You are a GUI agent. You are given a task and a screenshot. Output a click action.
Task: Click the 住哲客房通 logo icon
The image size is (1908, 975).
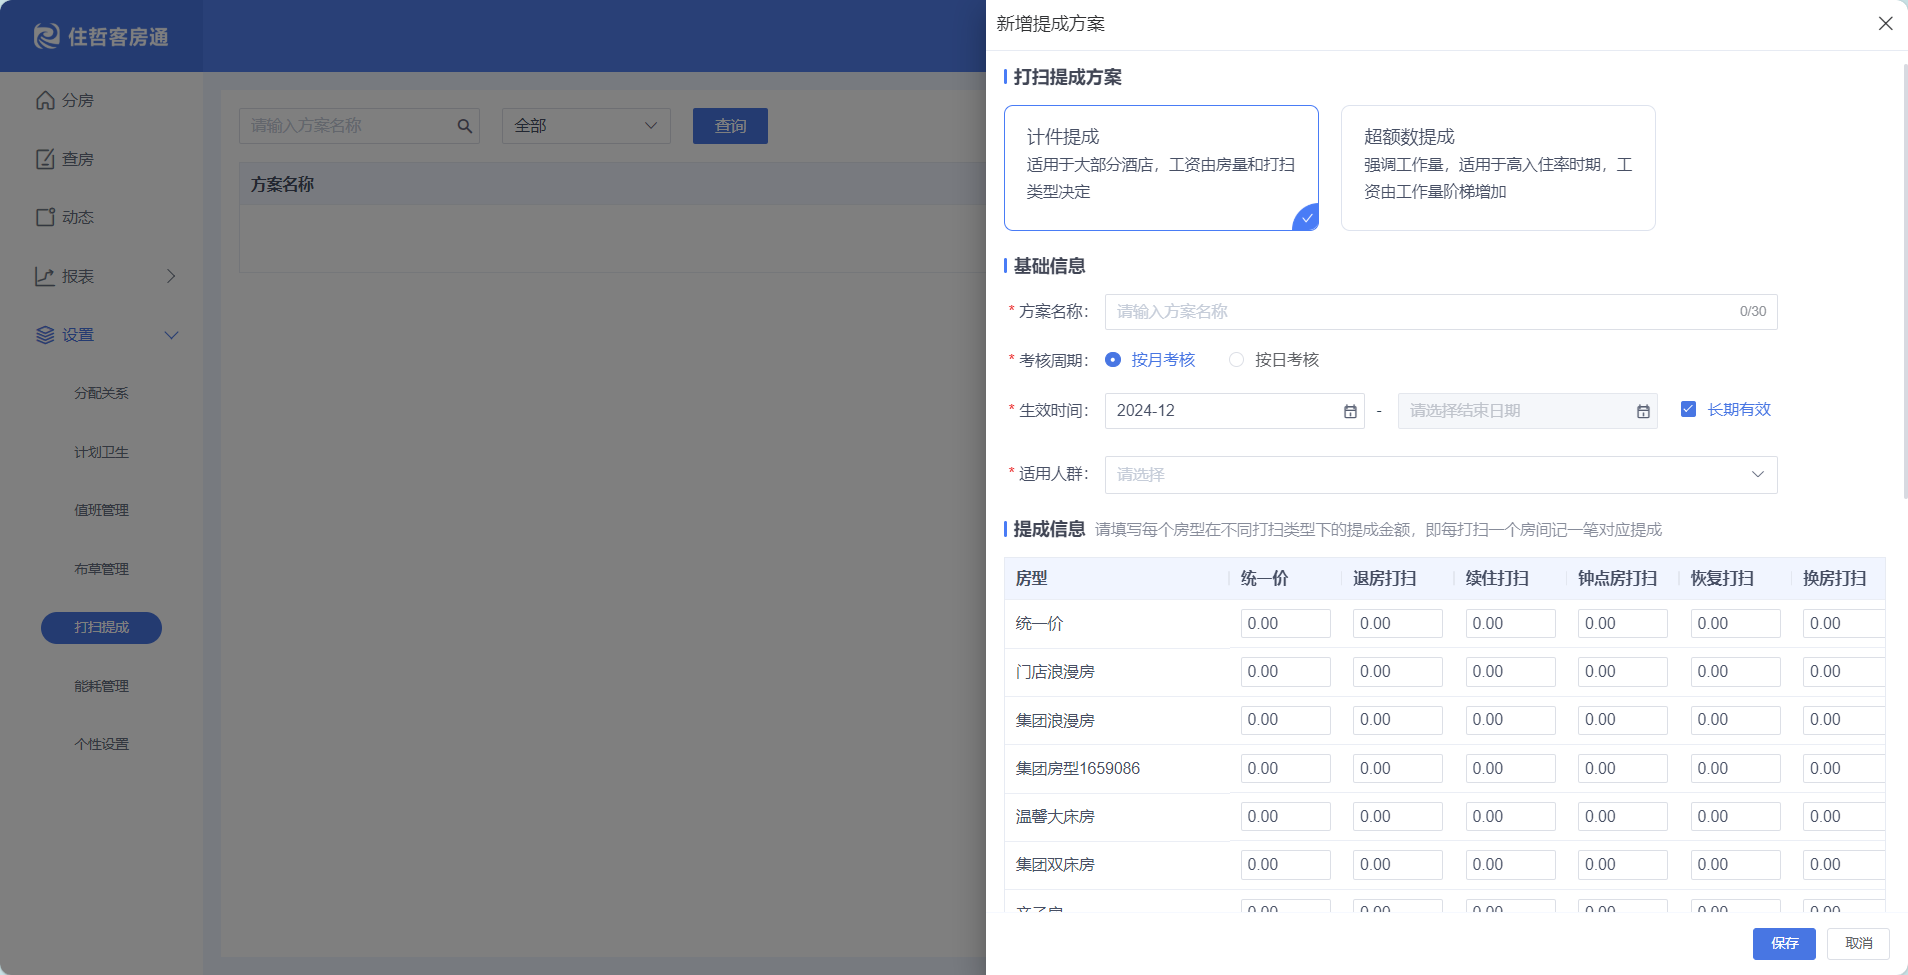pyautogui.click(x=46, y=37)
